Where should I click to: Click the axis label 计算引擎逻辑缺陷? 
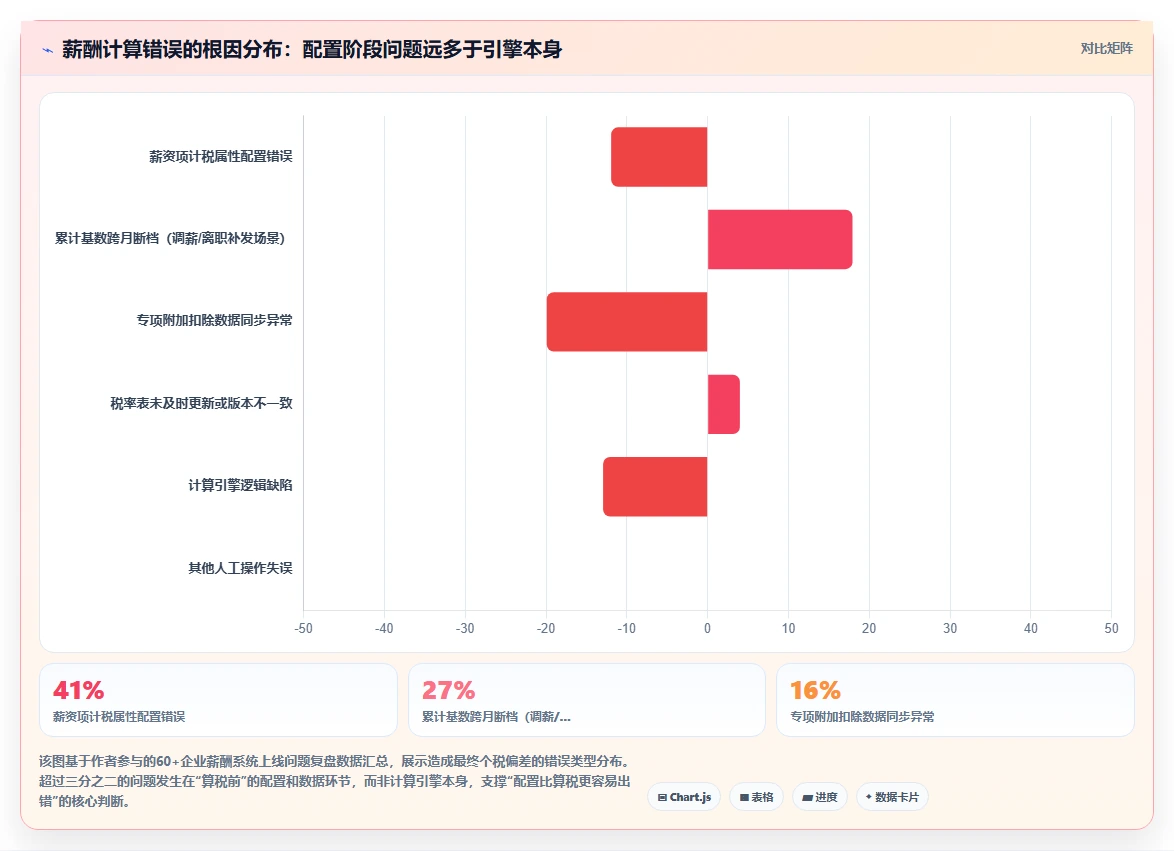(240, 486)
